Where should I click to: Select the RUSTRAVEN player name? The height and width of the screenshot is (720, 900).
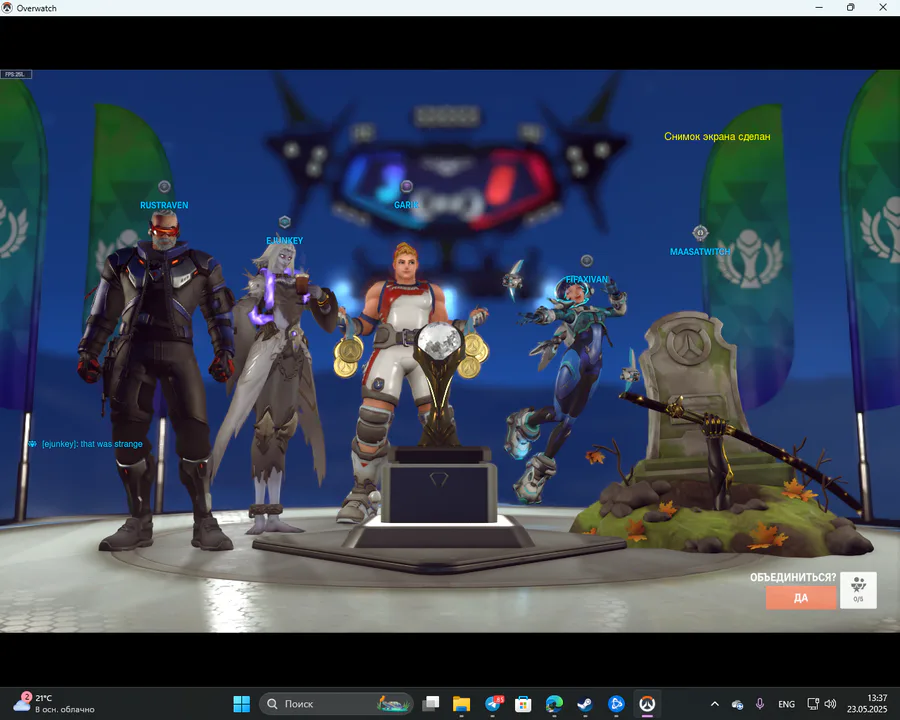coord(164,205)
